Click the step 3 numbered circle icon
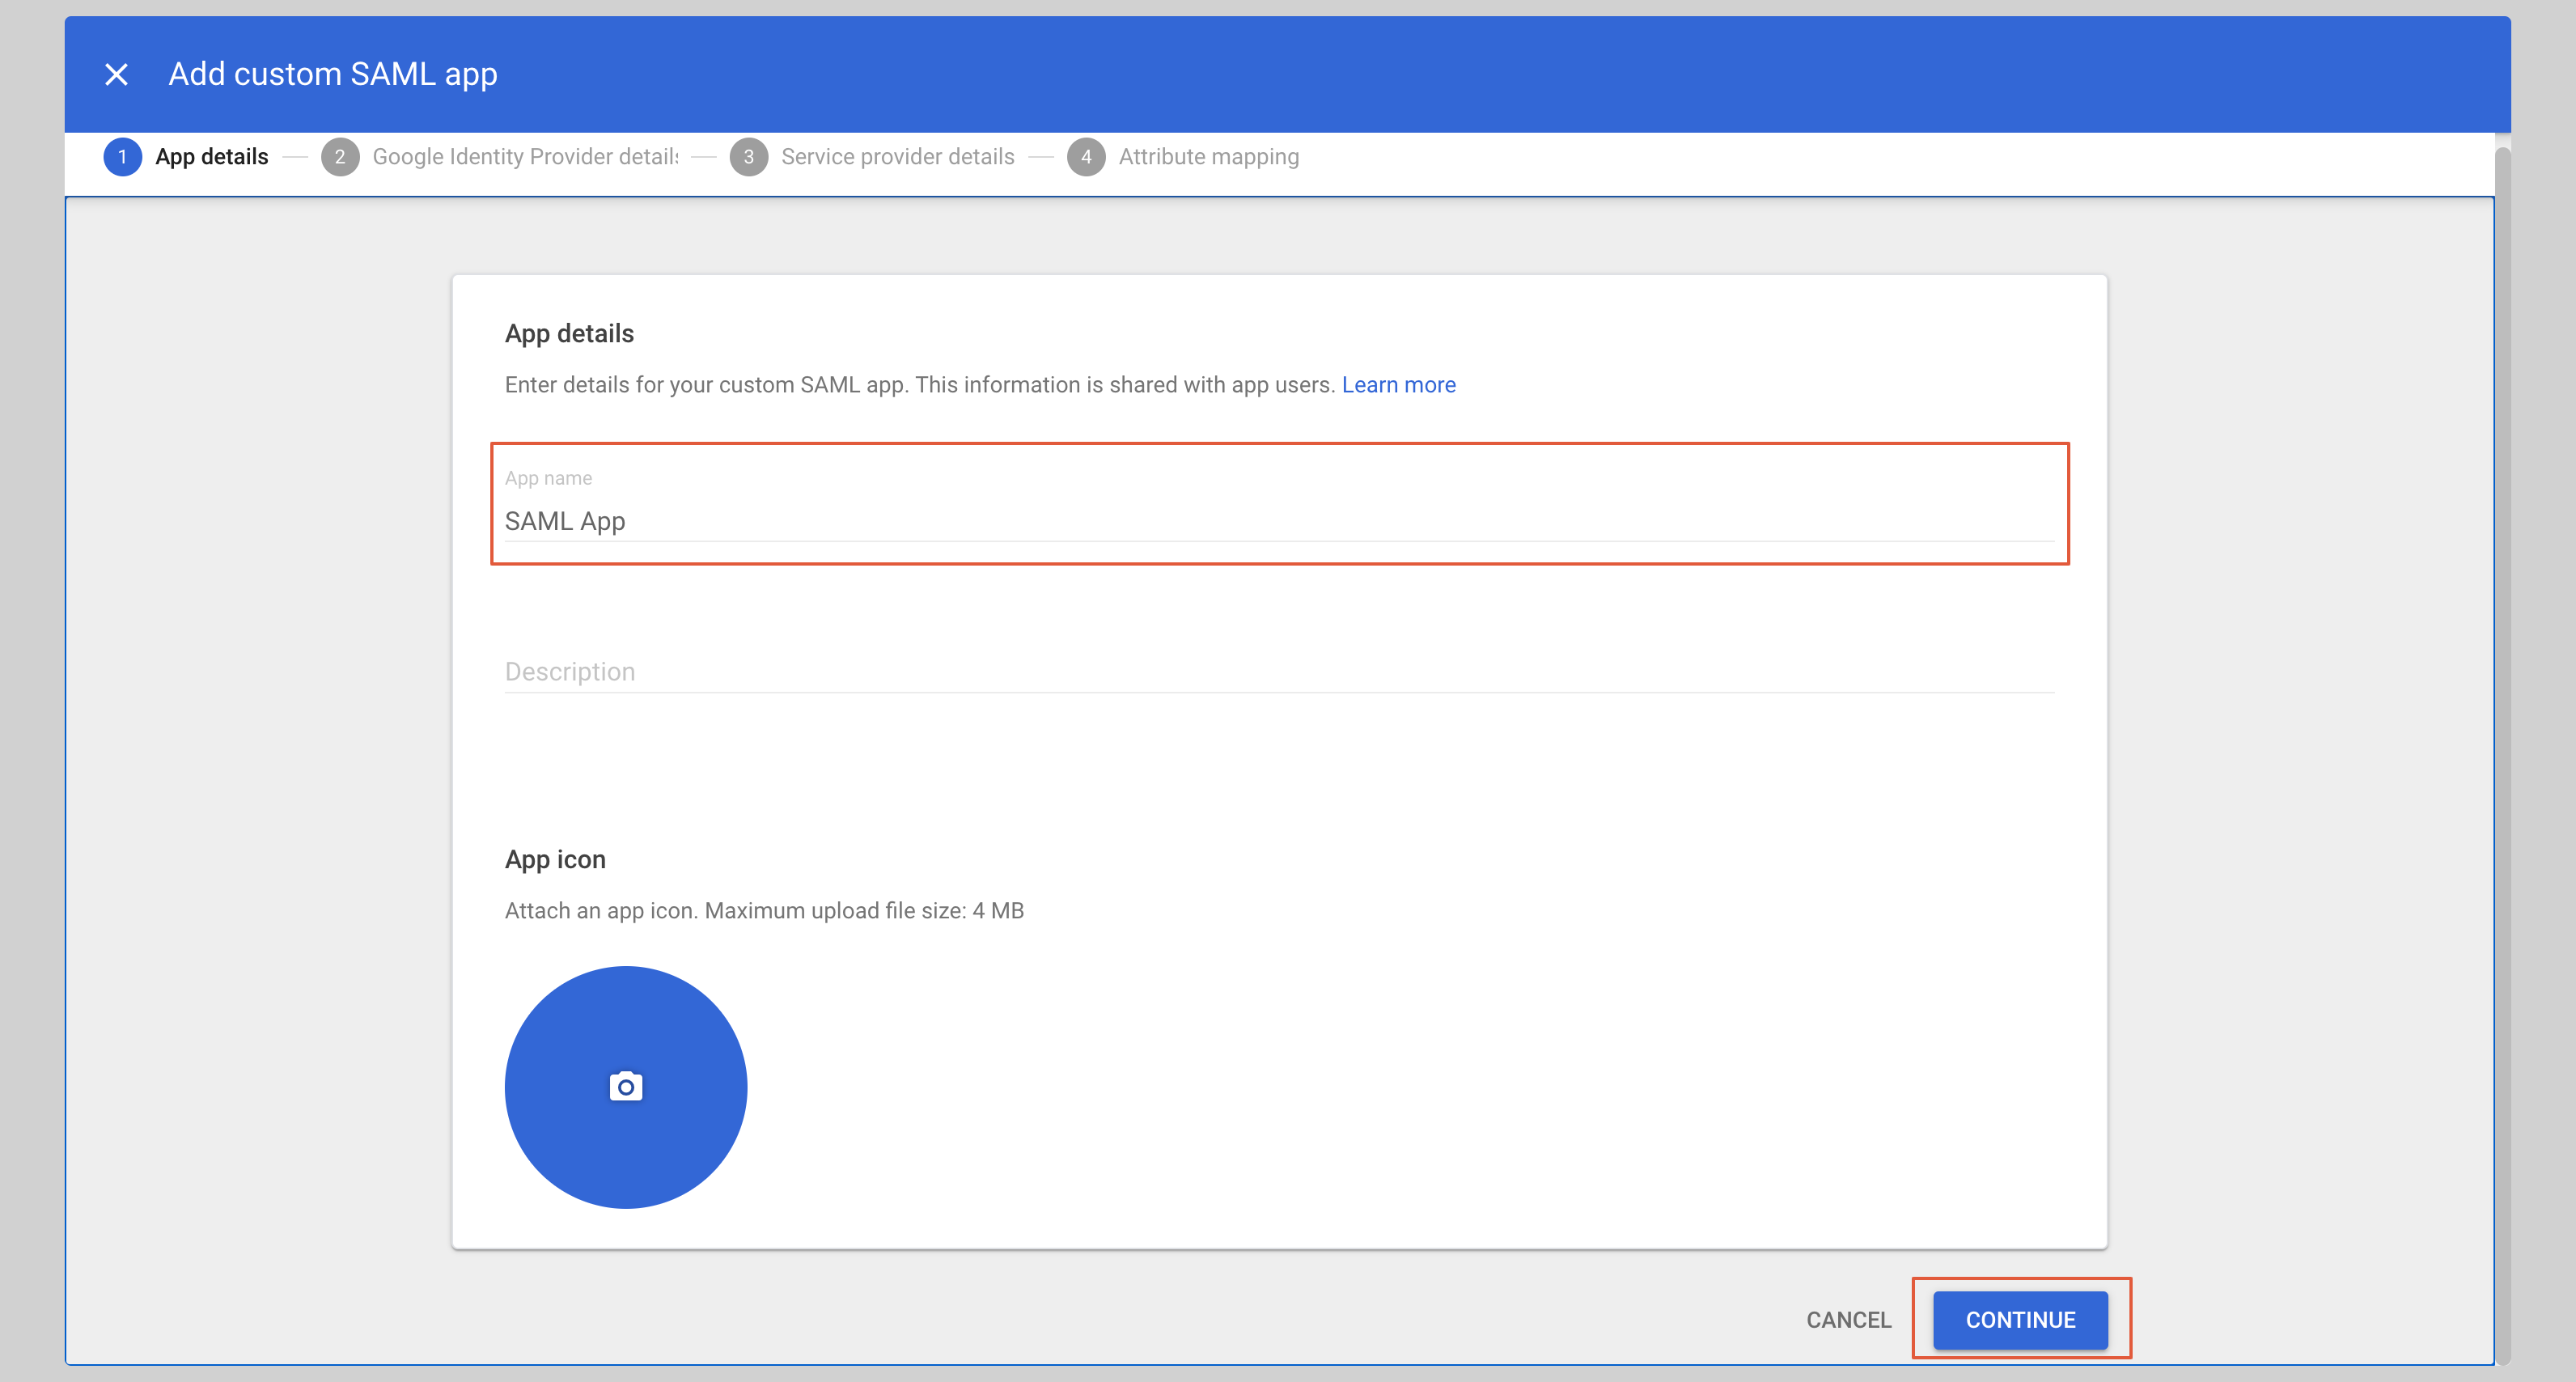This screenshot has height=1382, width=2576. 750,157
